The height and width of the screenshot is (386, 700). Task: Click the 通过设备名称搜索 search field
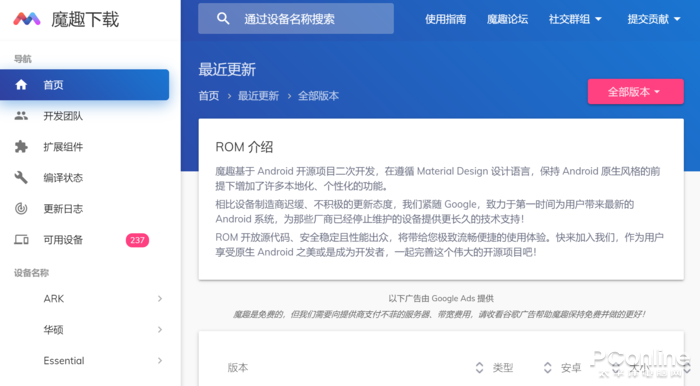[x=296, y=18]
